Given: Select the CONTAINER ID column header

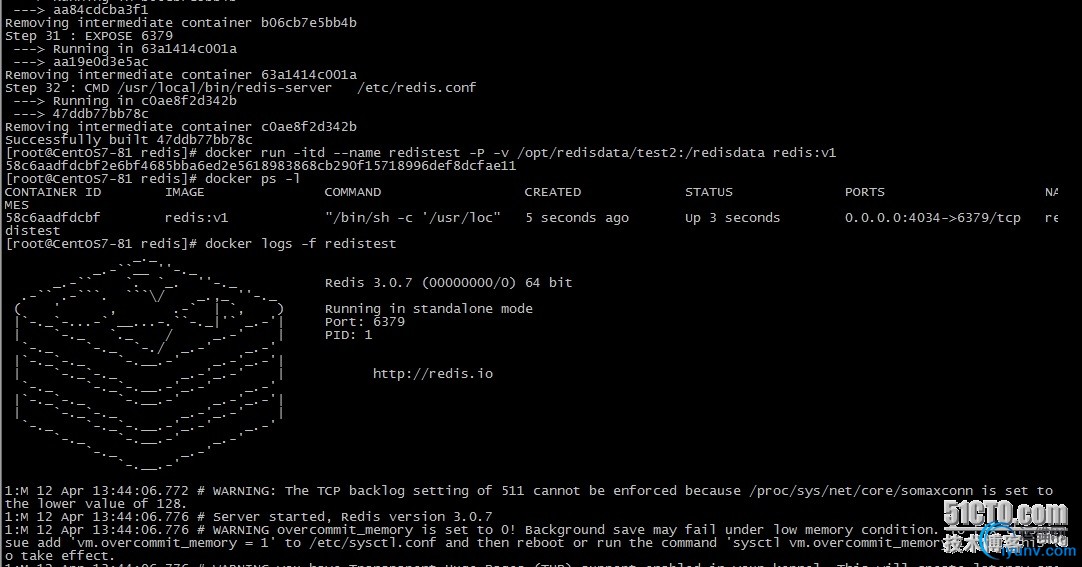Looking at the screenshot, I should pos(53,192).
